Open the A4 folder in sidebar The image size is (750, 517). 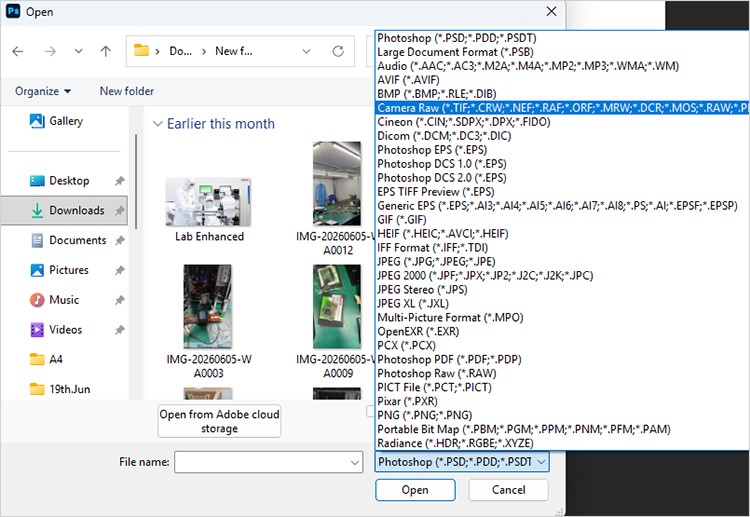click(46, 359)
